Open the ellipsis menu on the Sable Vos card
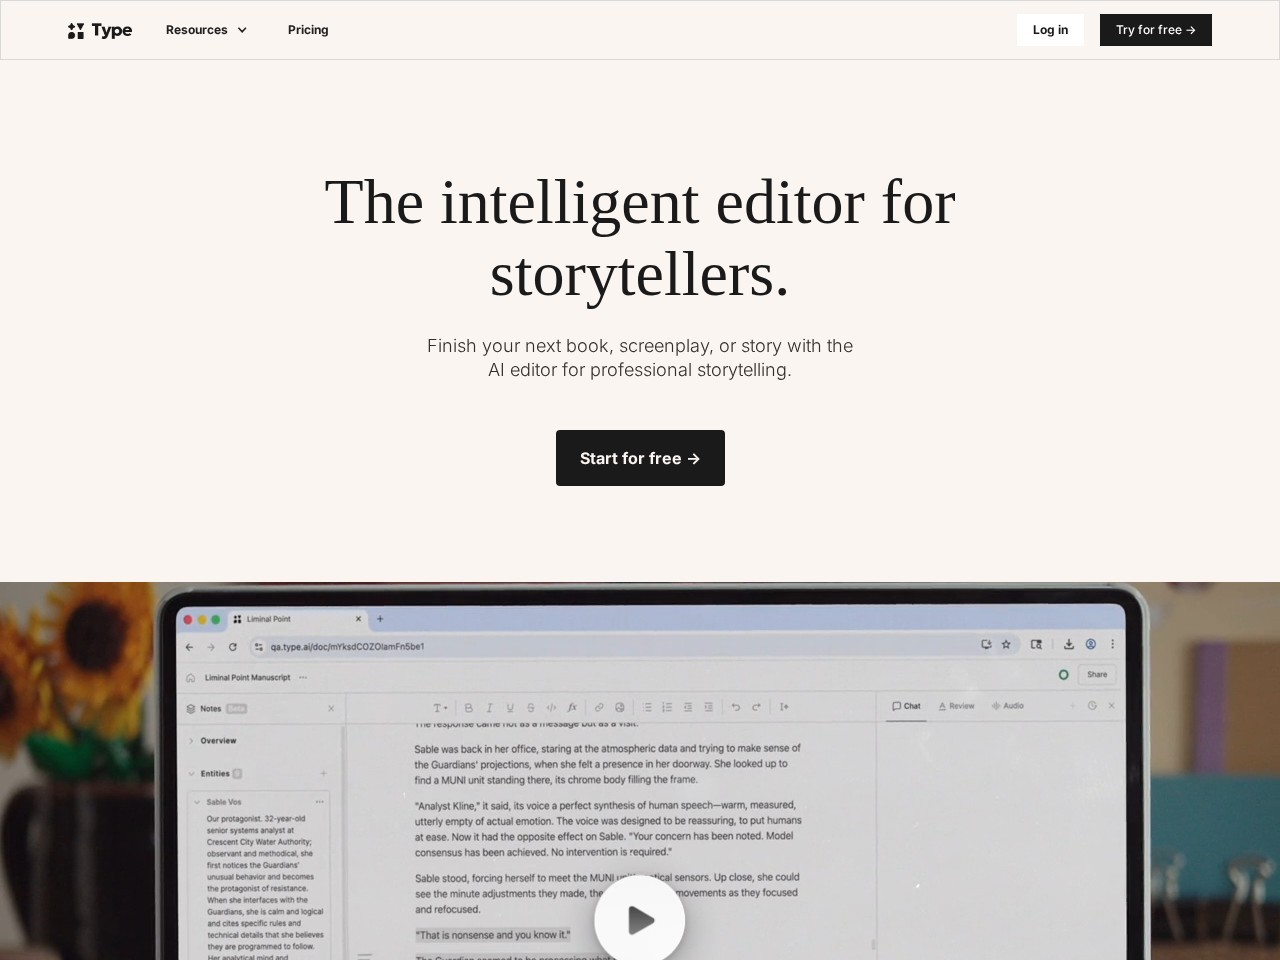This screenshot has height=960, width=1280. click(x=320, y=802)
